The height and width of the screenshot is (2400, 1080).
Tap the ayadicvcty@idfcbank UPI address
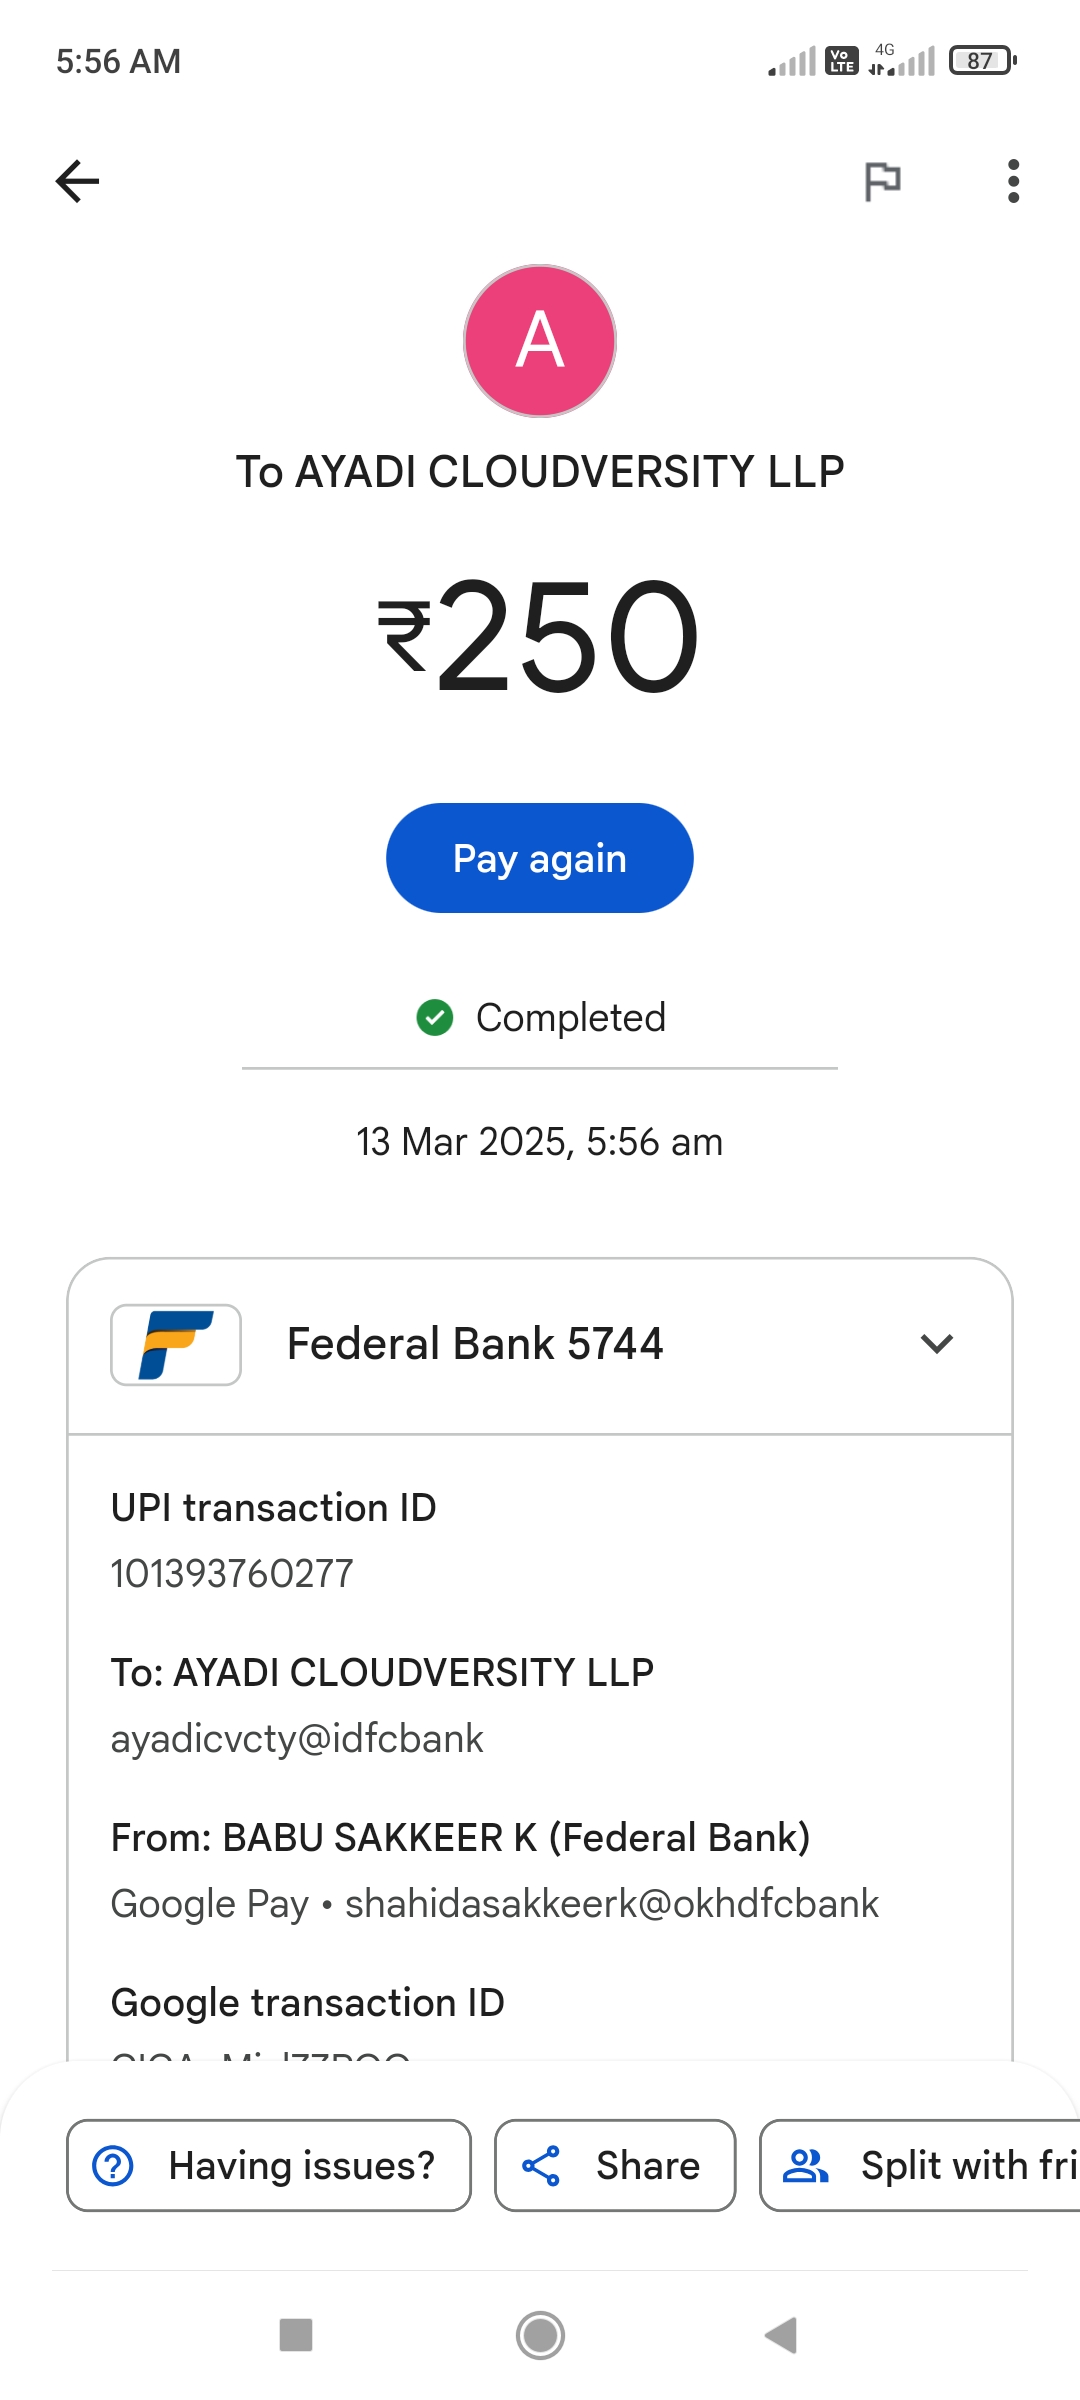click(x=297, y=1739)
